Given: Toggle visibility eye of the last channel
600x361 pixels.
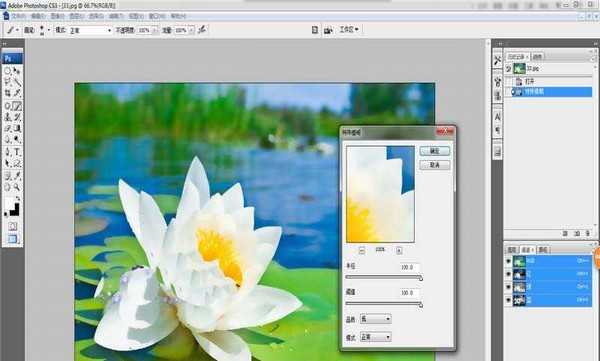Looking at the screenshot, I should pos(508,301).
